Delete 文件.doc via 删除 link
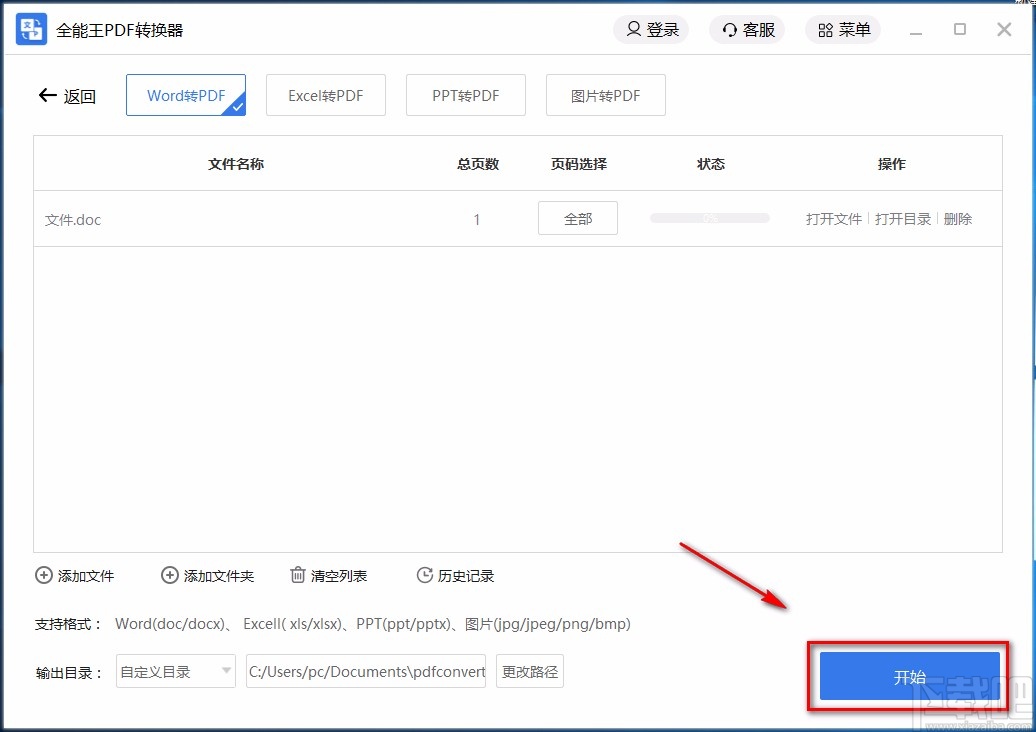Image resolution: width=1036 pixels, height=732 pixels. point(957,218)
